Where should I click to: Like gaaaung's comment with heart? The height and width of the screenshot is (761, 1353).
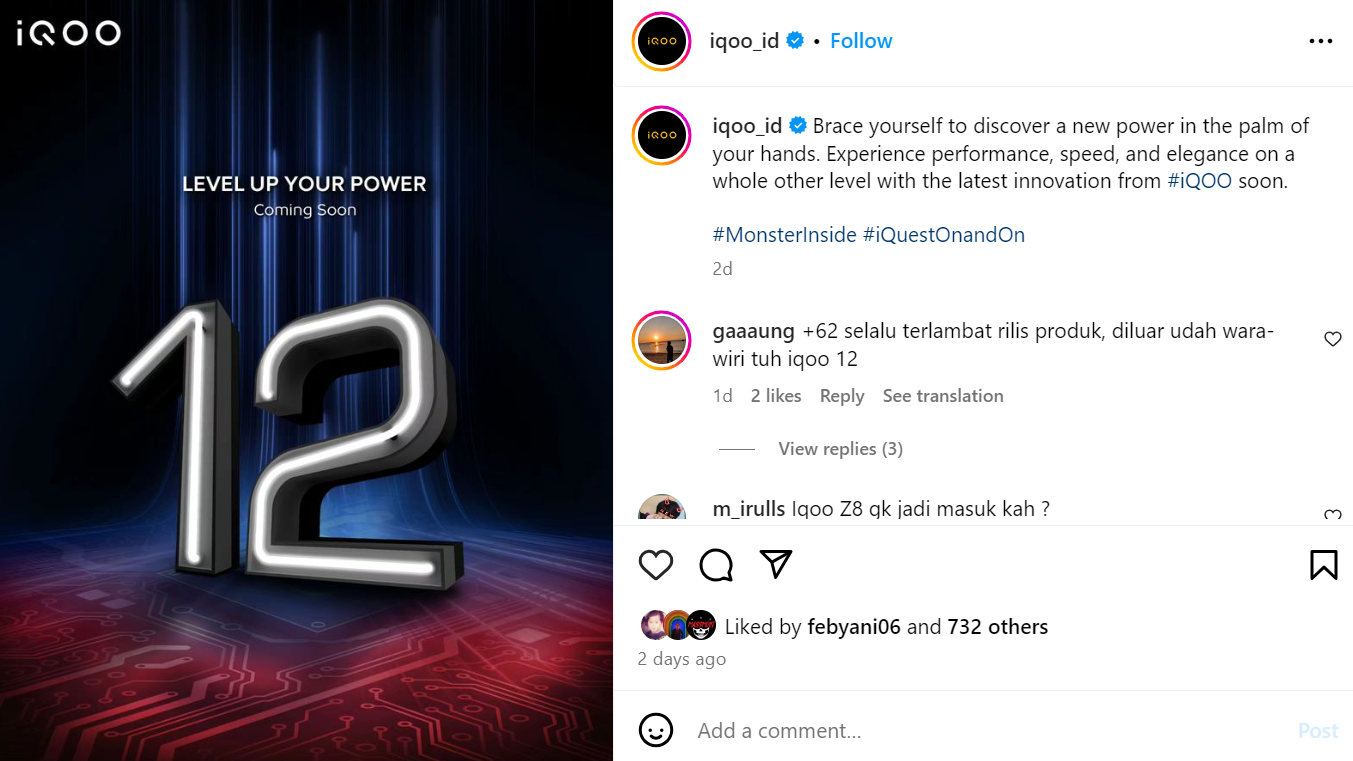1332,339
